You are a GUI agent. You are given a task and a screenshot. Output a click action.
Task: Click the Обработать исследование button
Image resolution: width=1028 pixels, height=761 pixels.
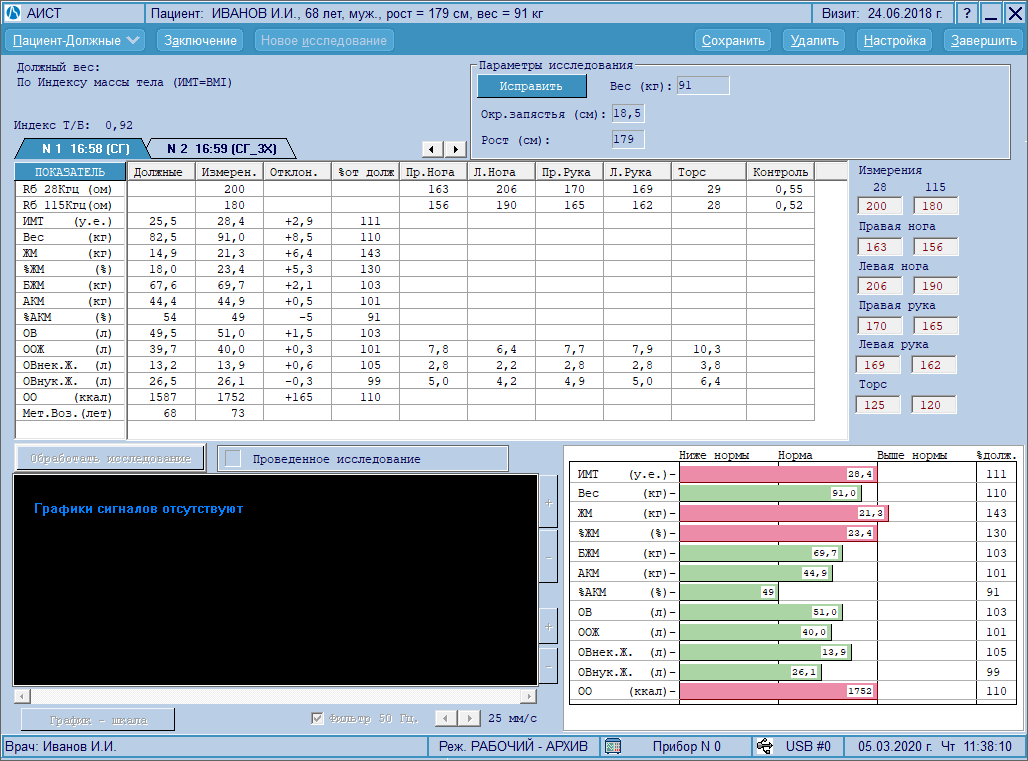tap(110, 458)
